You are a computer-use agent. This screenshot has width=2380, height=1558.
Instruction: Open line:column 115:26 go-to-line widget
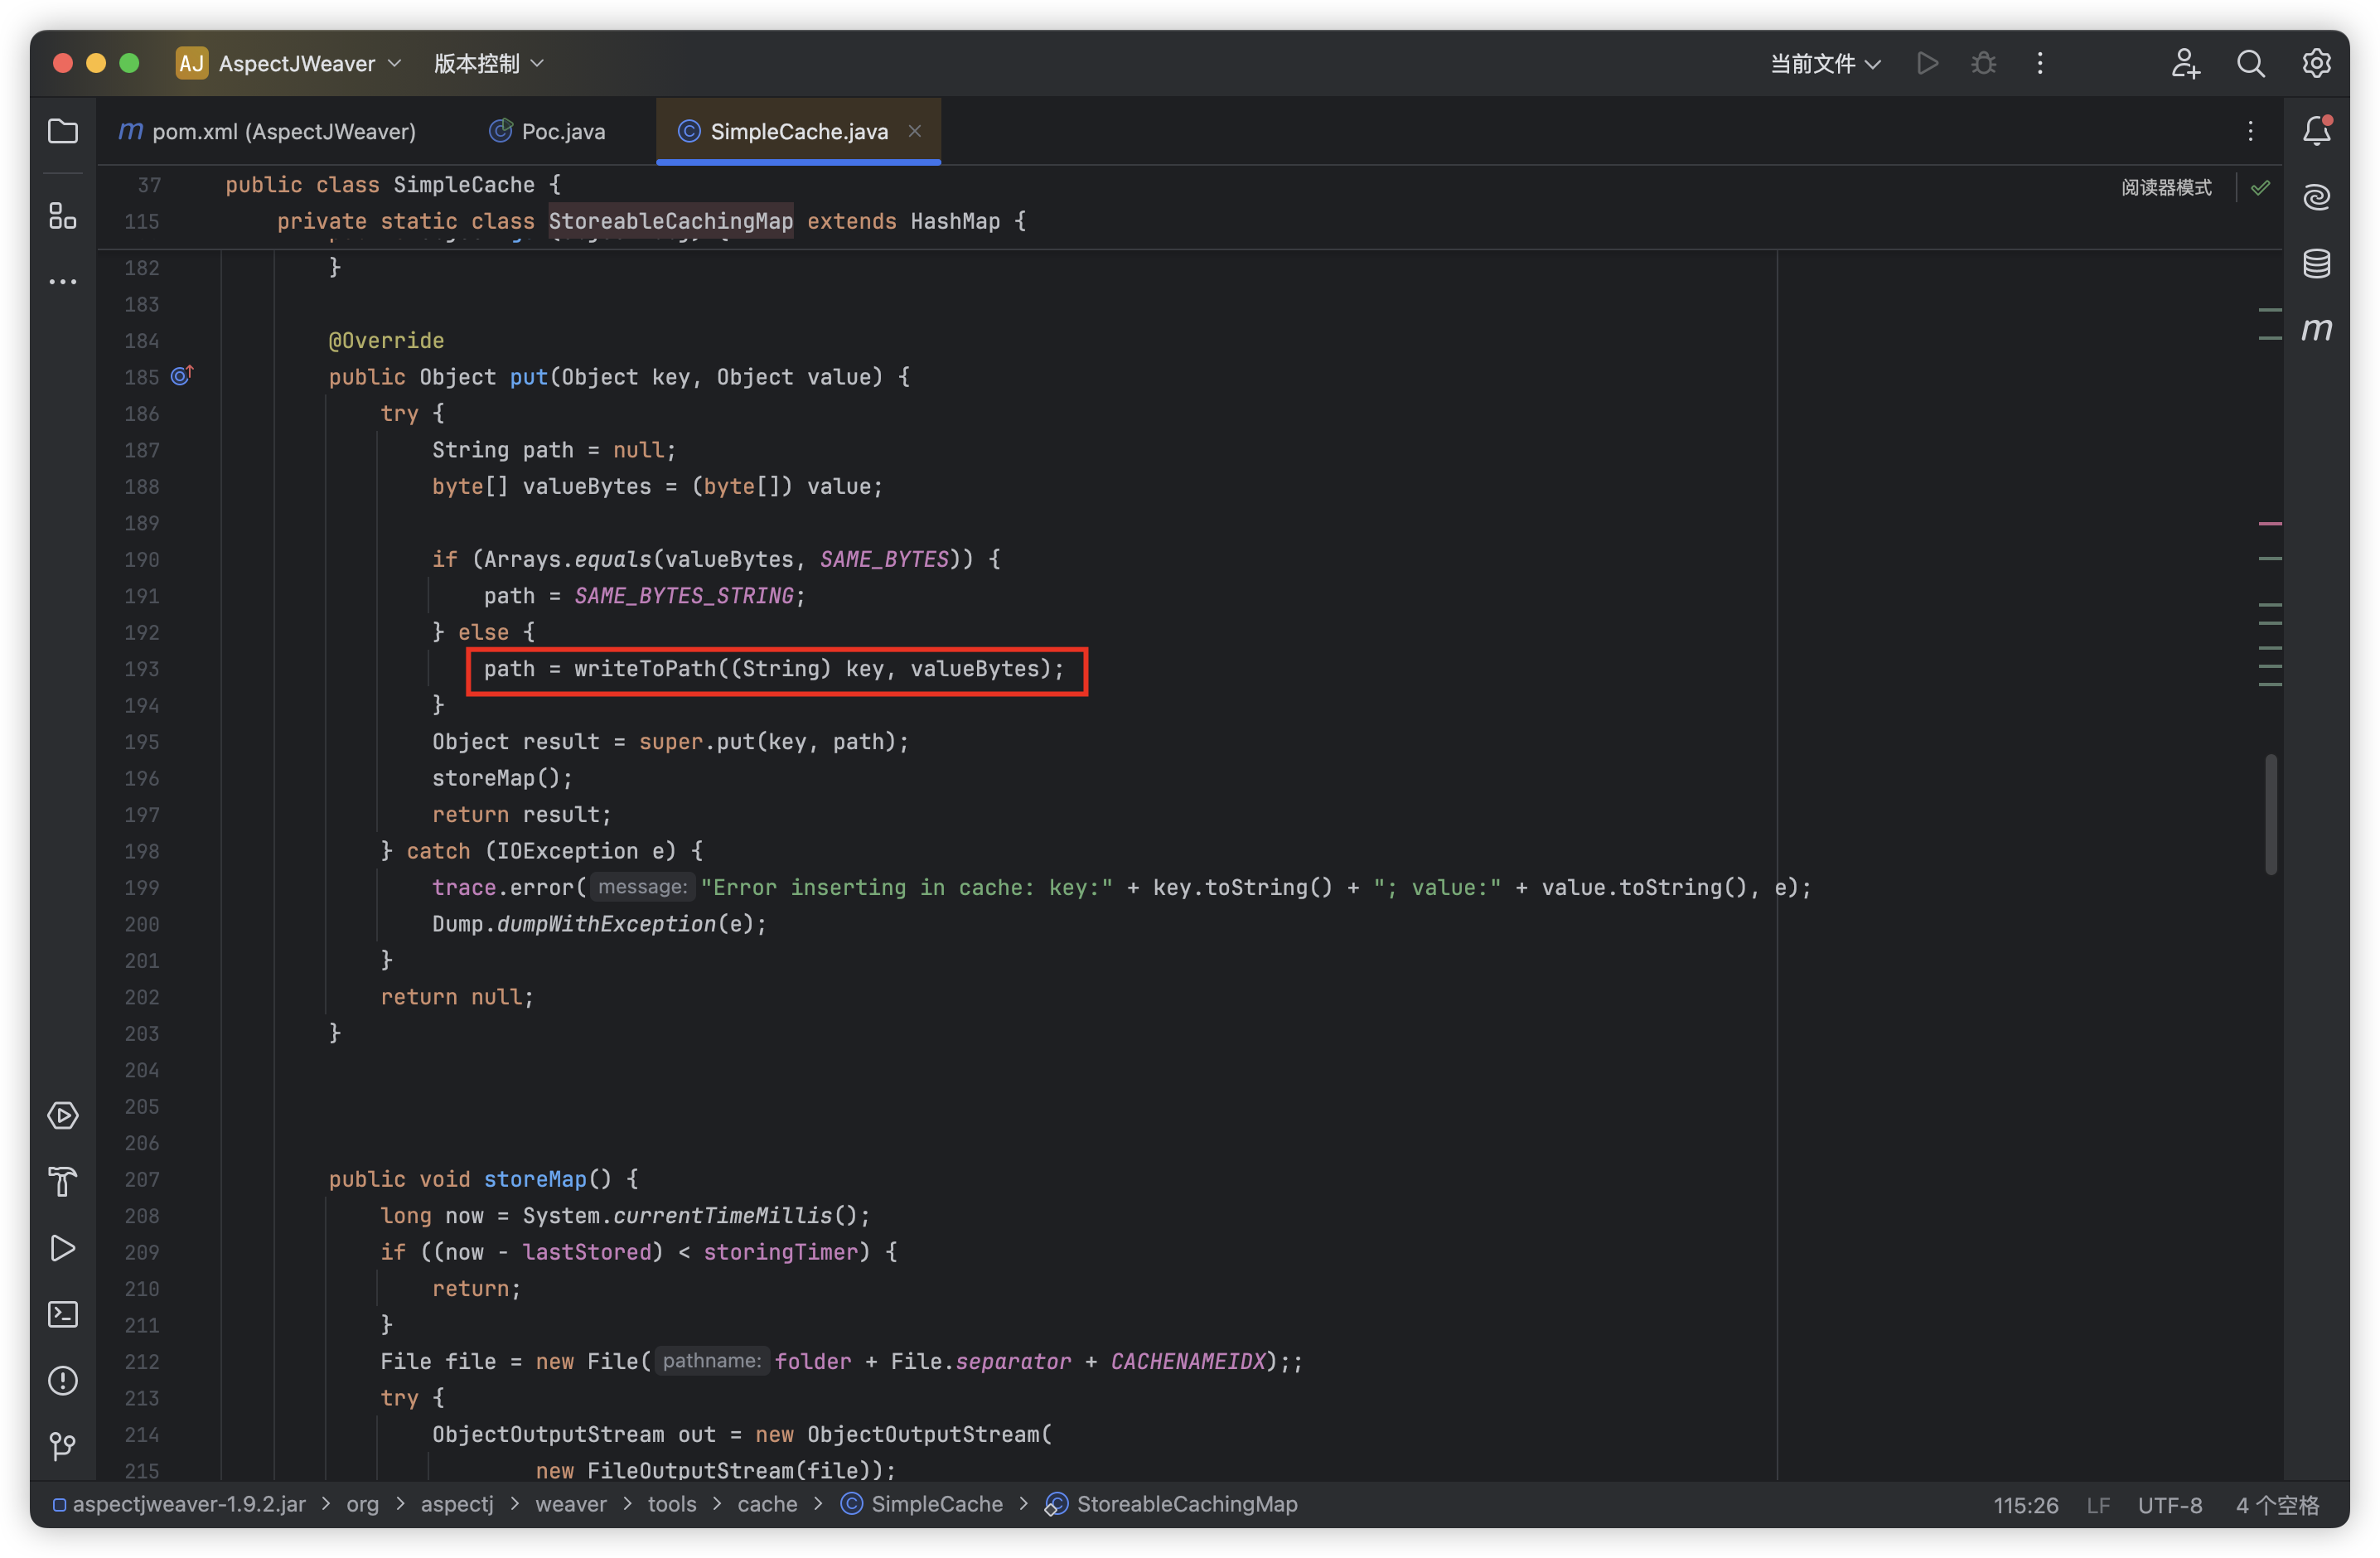coord(2025,1505)
